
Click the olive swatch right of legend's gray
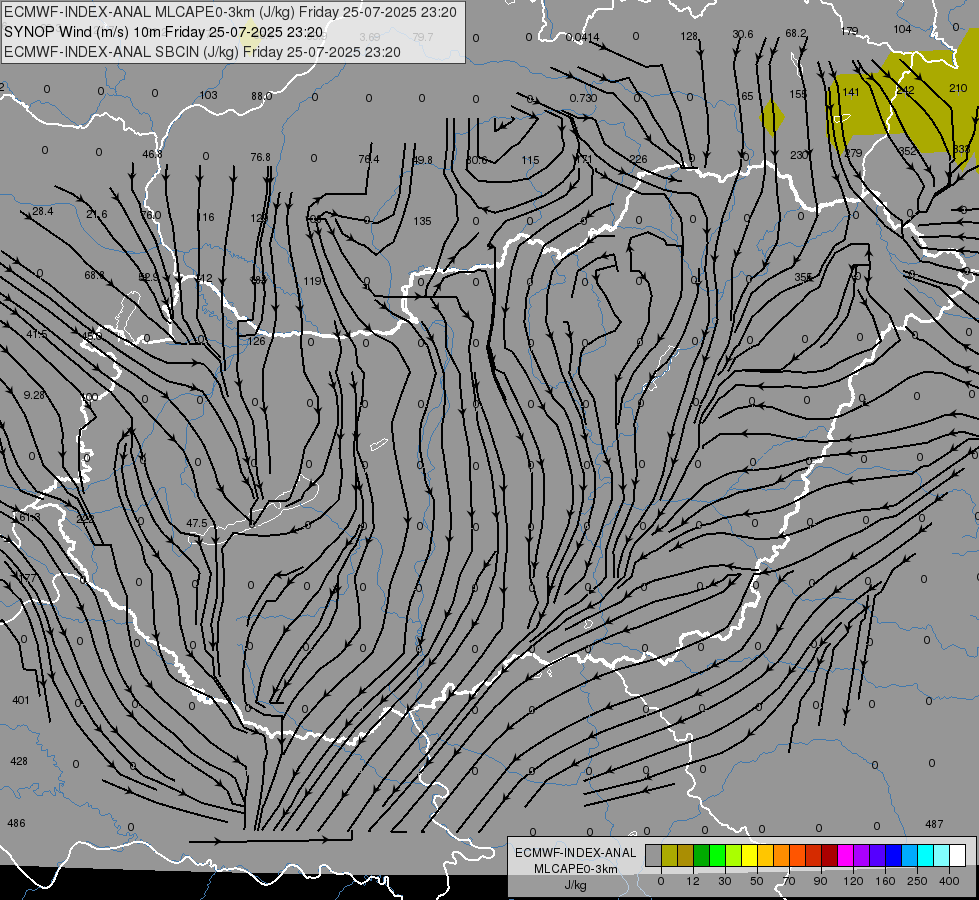pyautogui.click(x=669, y=855)
